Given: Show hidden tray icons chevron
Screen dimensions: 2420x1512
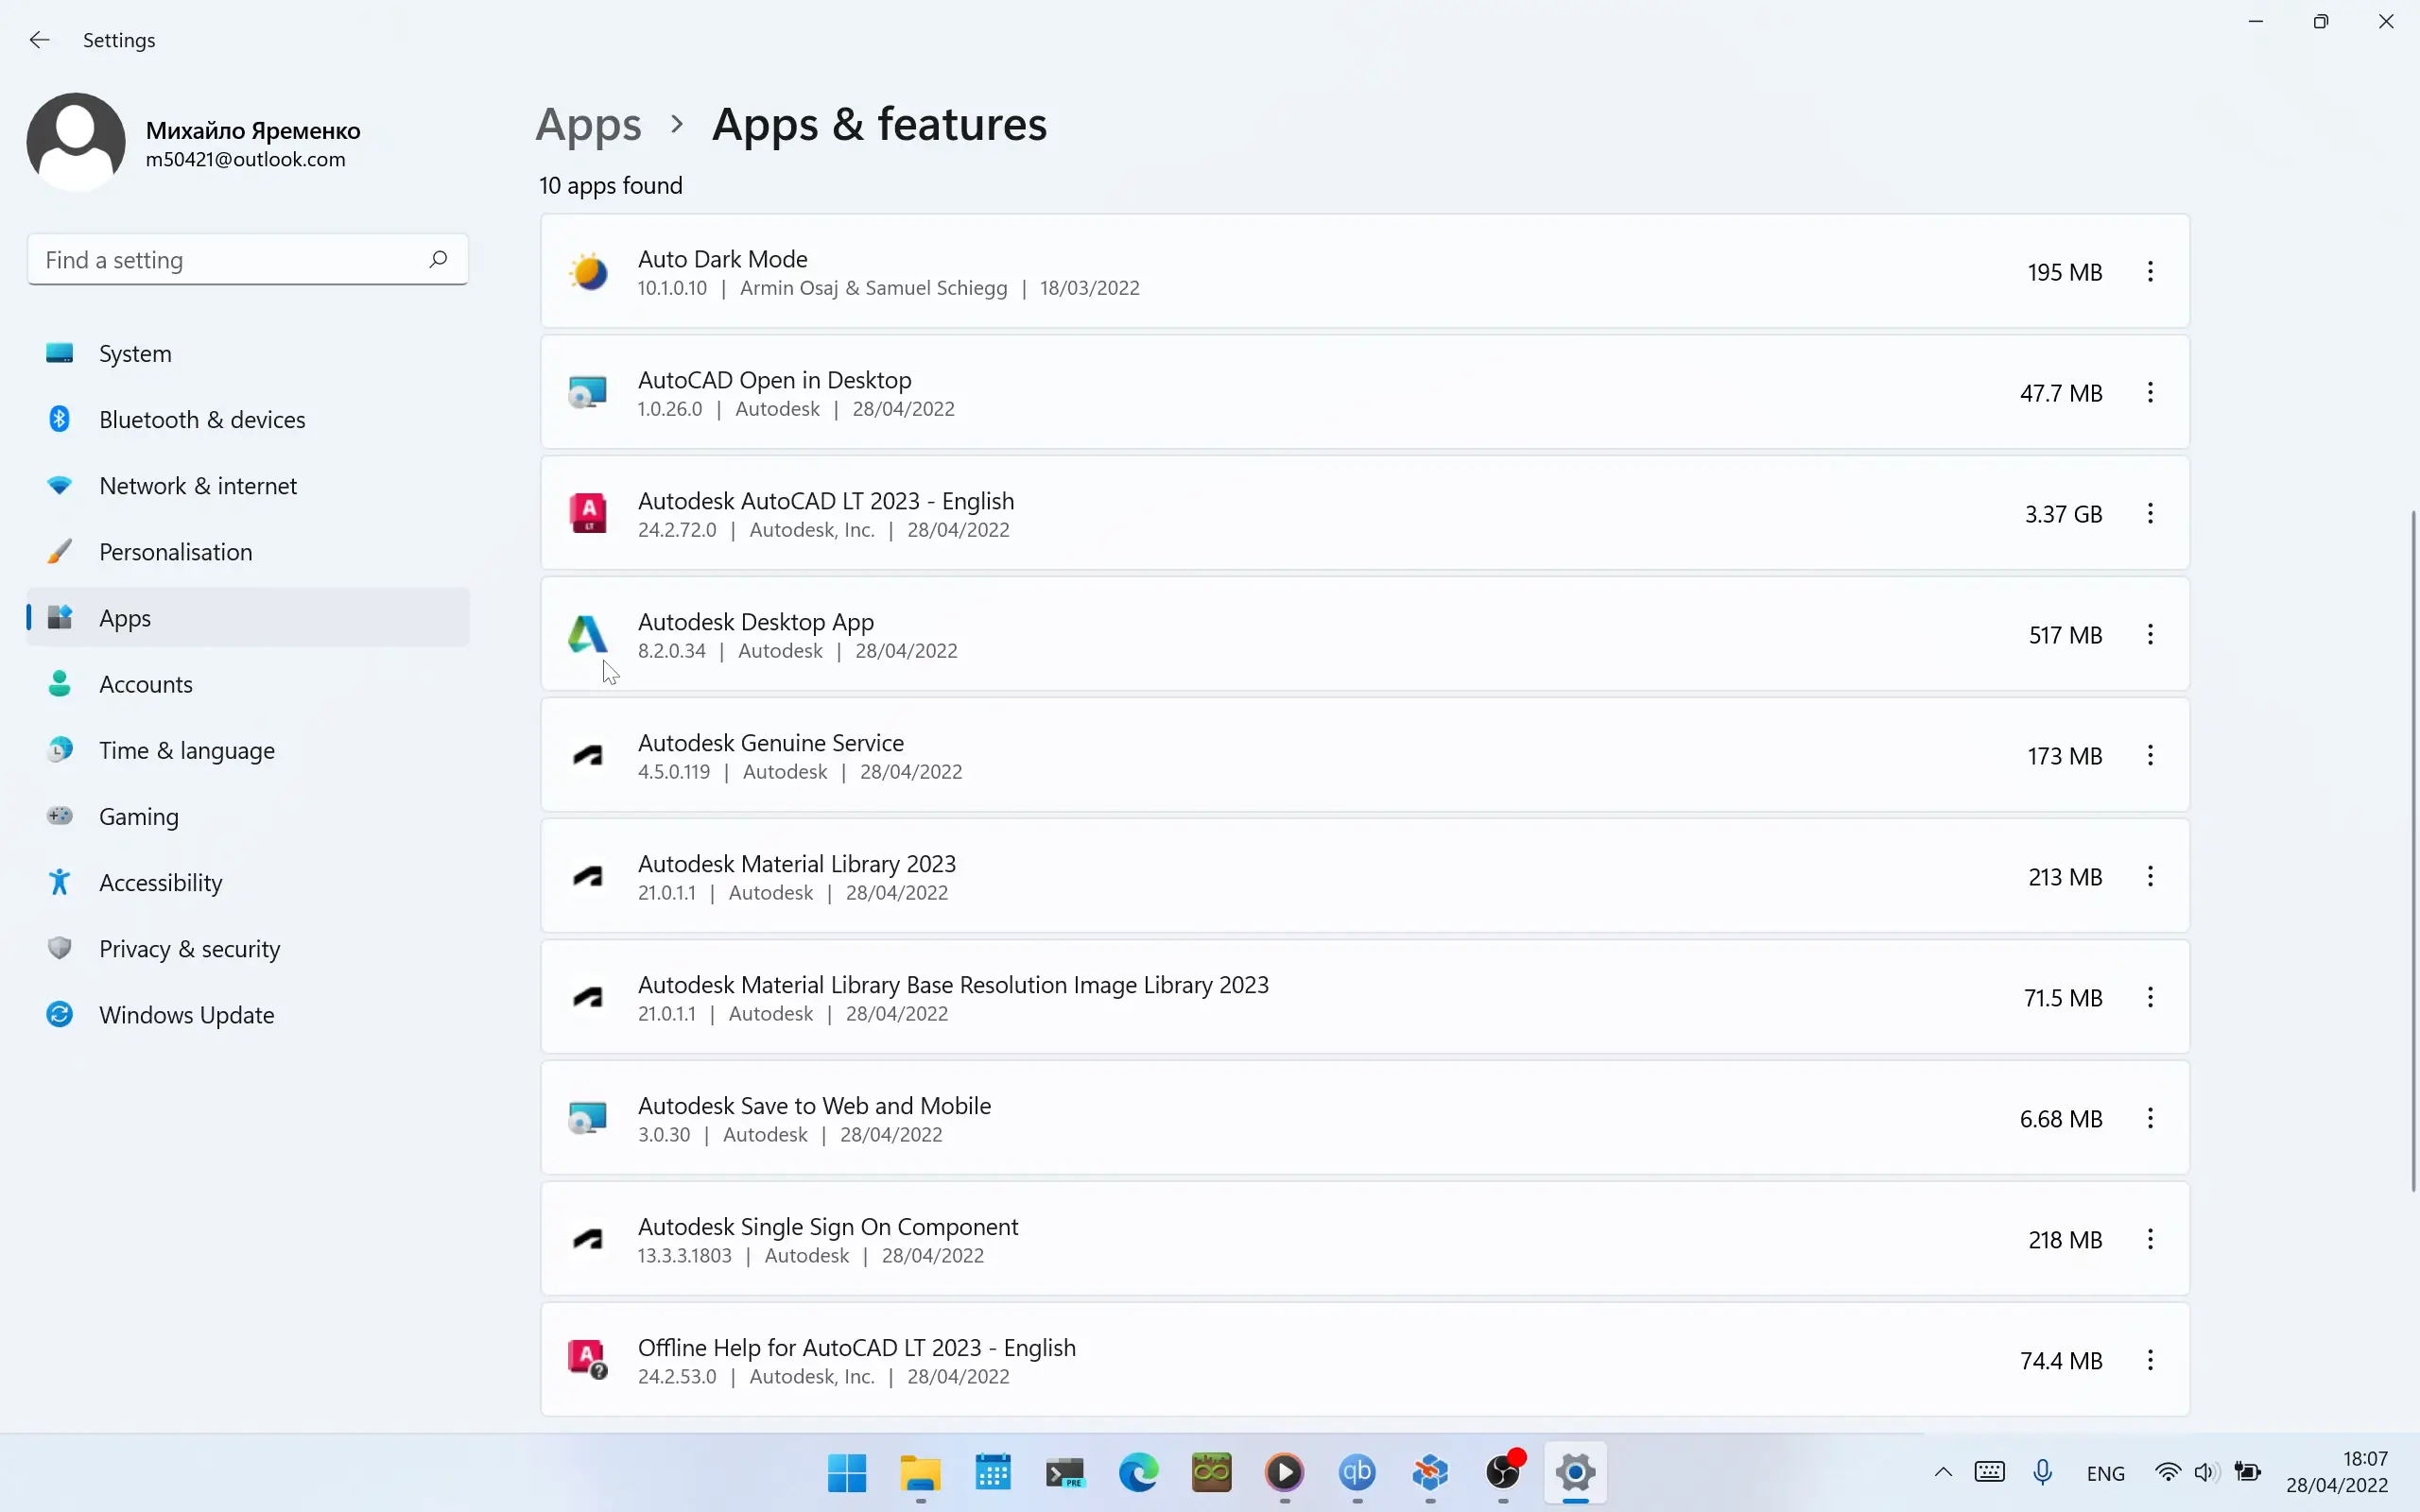Looking at the screenshot, I should [x=1943, y=1472].
